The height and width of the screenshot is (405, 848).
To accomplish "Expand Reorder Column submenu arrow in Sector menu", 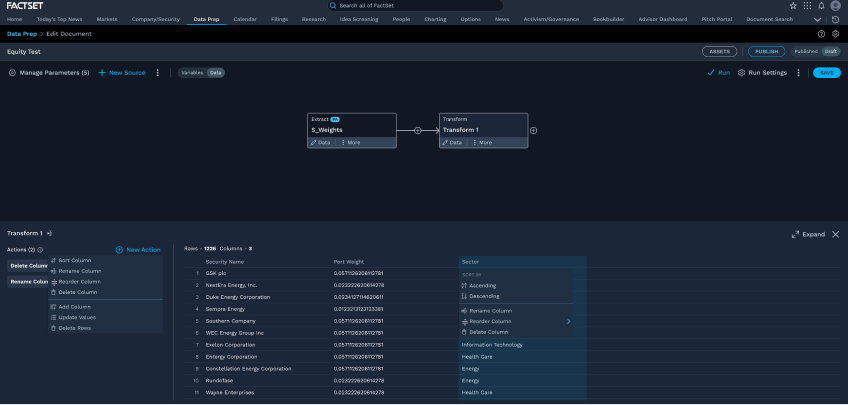I will pyautogui.click(x=568, y=321).
